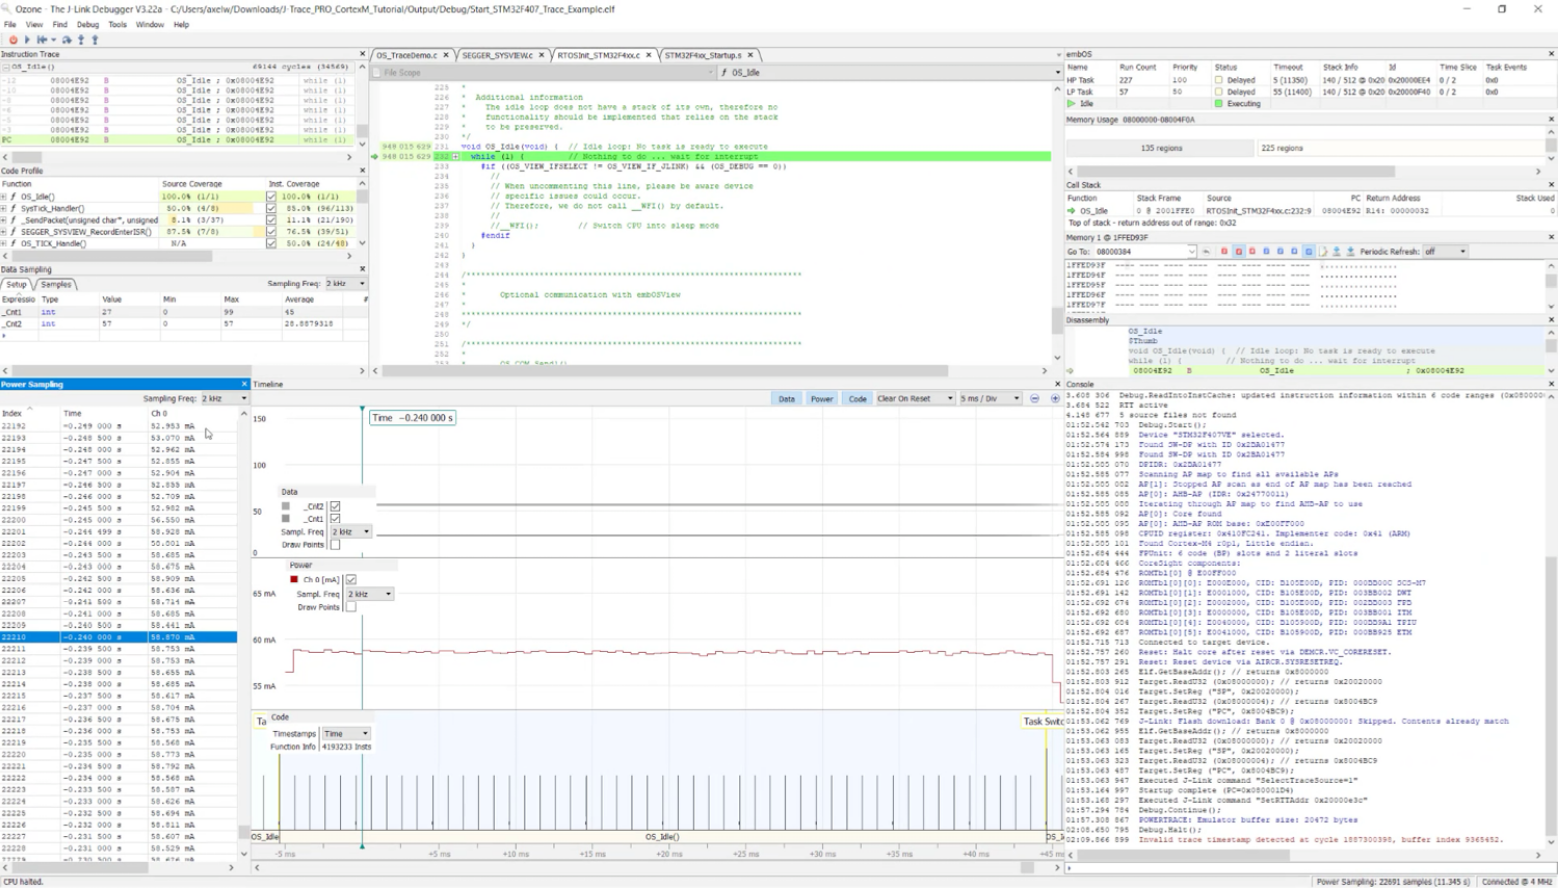Click the Code button in Timeline toolbar
This screenshot has height=888, width=1558.
[857, 399]
